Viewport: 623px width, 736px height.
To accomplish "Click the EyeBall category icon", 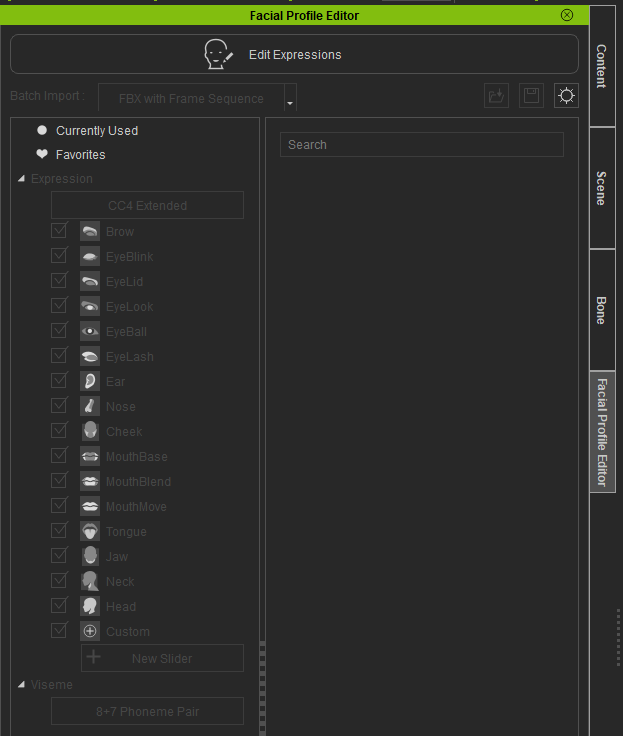I will 90,331.
